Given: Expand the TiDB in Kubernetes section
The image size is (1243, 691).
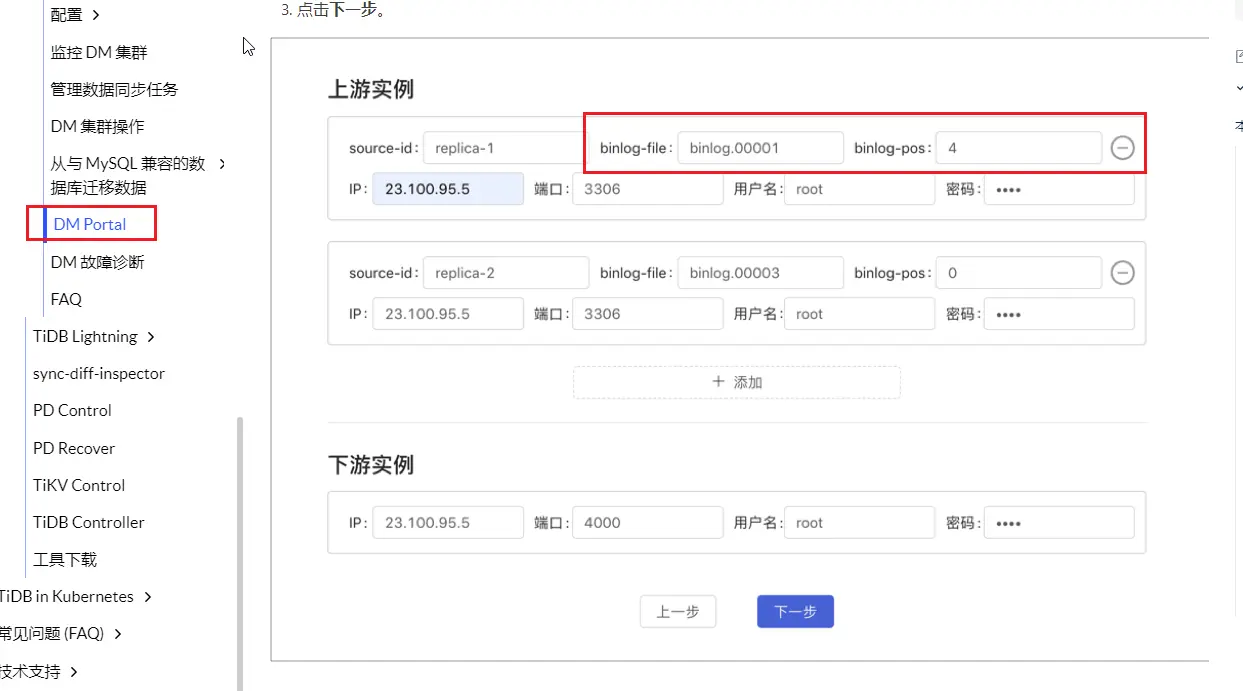Looking at the screenshot, I should [x=148, y=597].
